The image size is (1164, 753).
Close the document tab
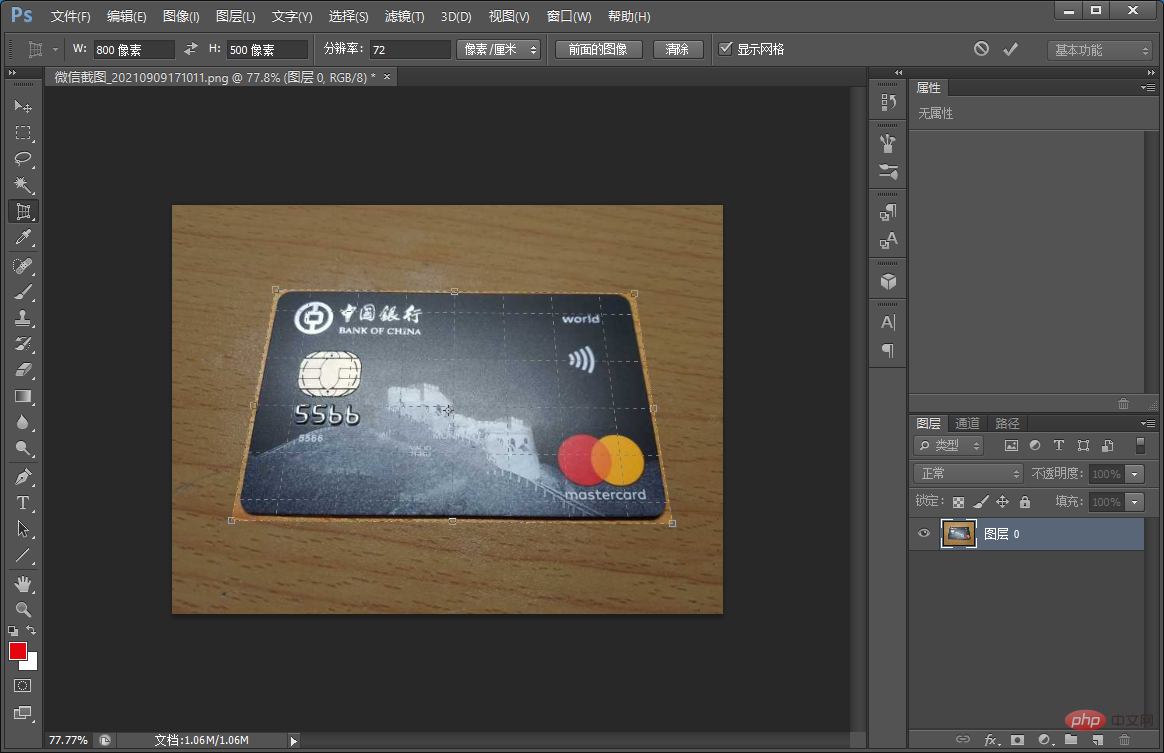[387, 76]
